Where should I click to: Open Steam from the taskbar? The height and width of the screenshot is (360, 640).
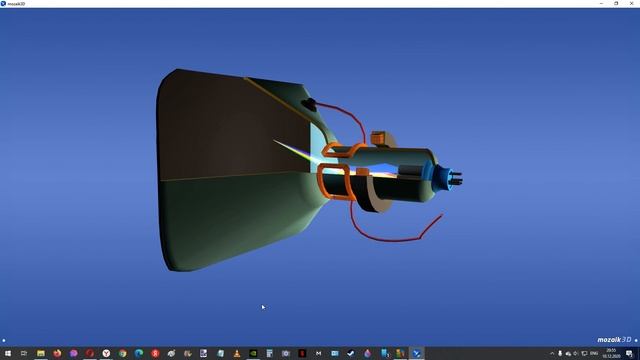[351, 353]
